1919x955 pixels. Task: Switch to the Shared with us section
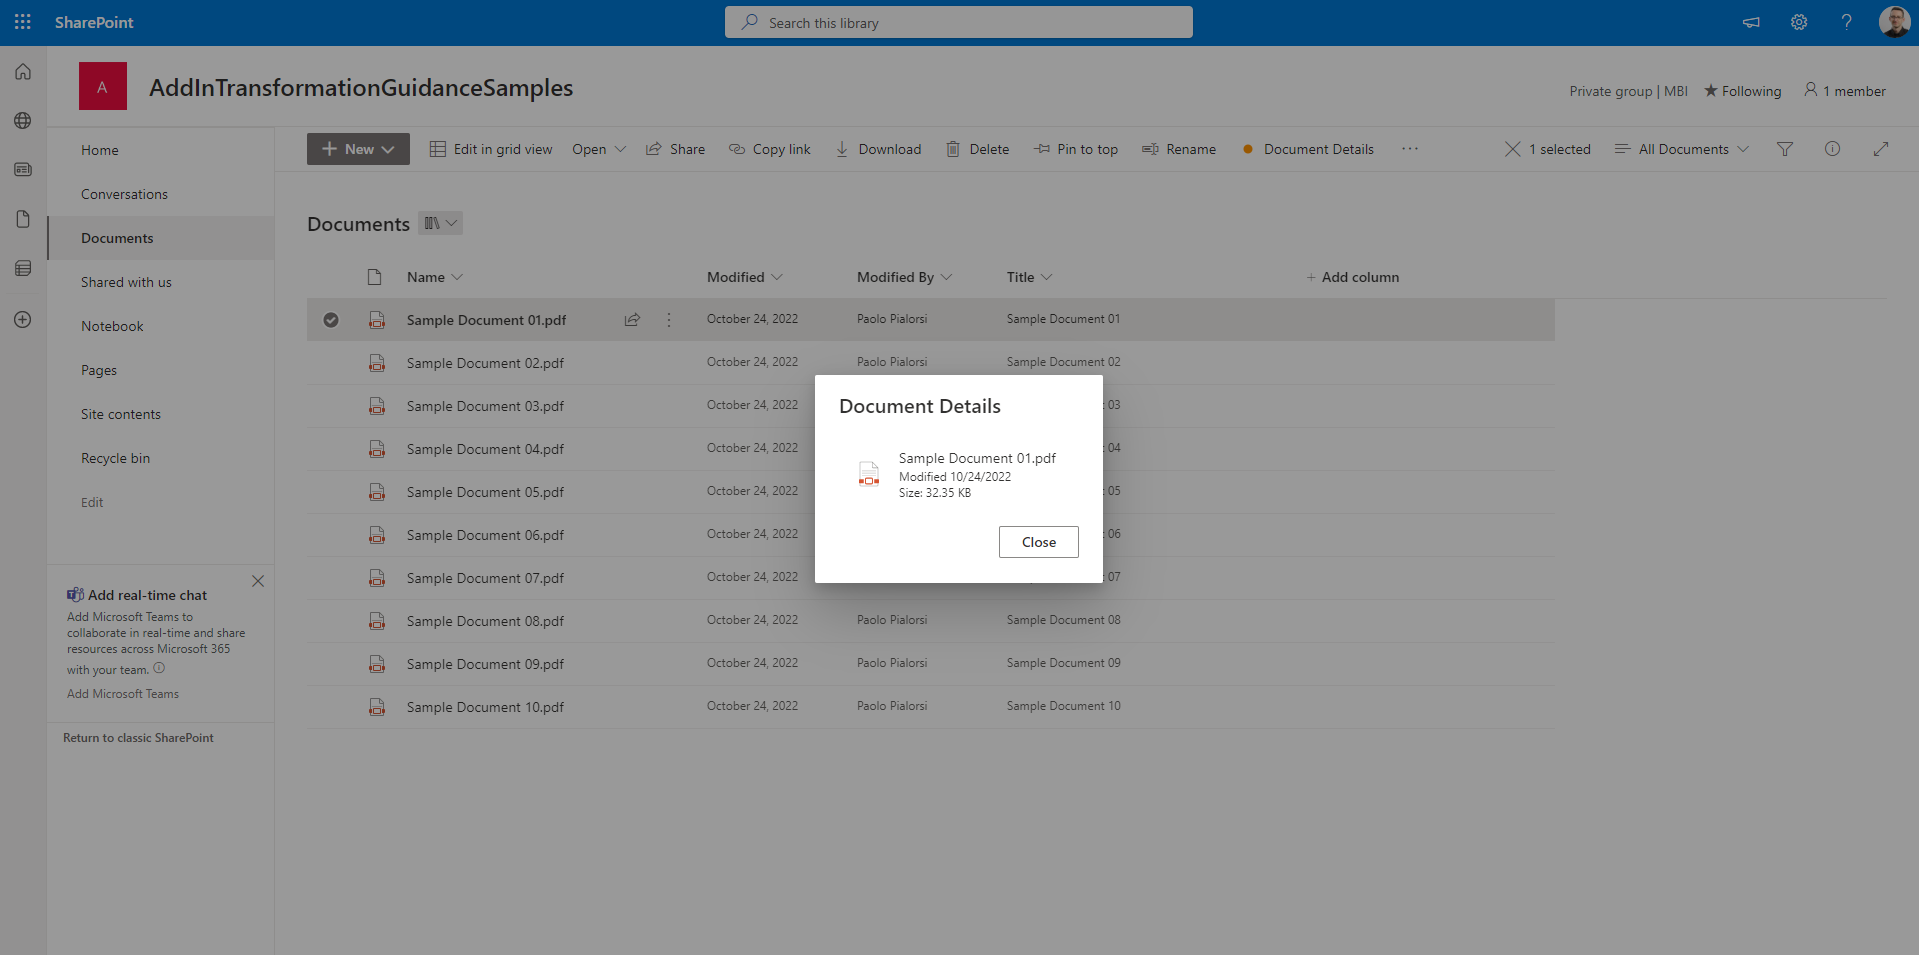[x=126, y=282]
